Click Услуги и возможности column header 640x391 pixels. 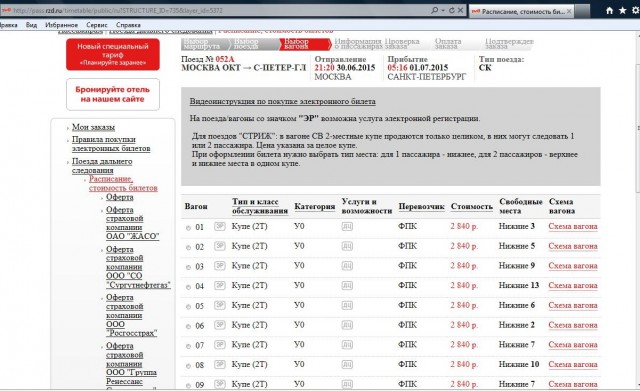pyautogui.click(x=367, y=206)
